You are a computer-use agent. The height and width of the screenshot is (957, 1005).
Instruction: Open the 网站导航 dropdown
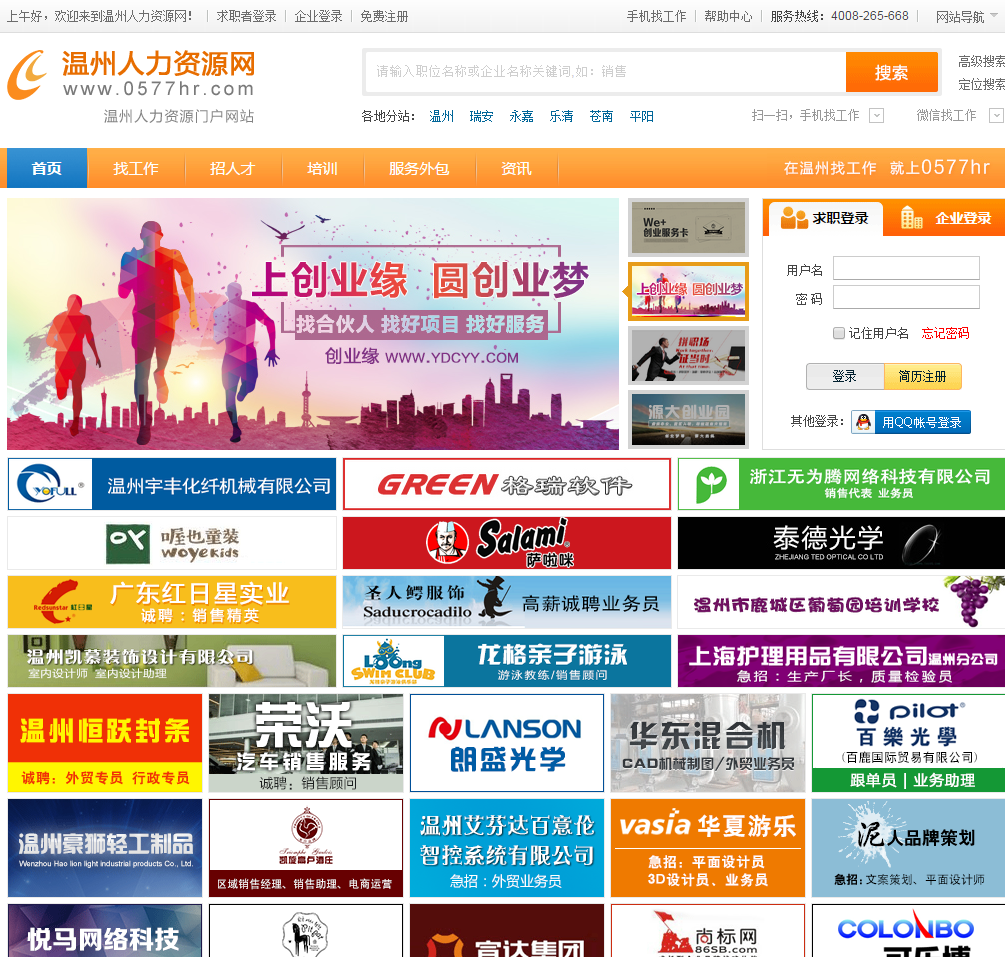967,17
